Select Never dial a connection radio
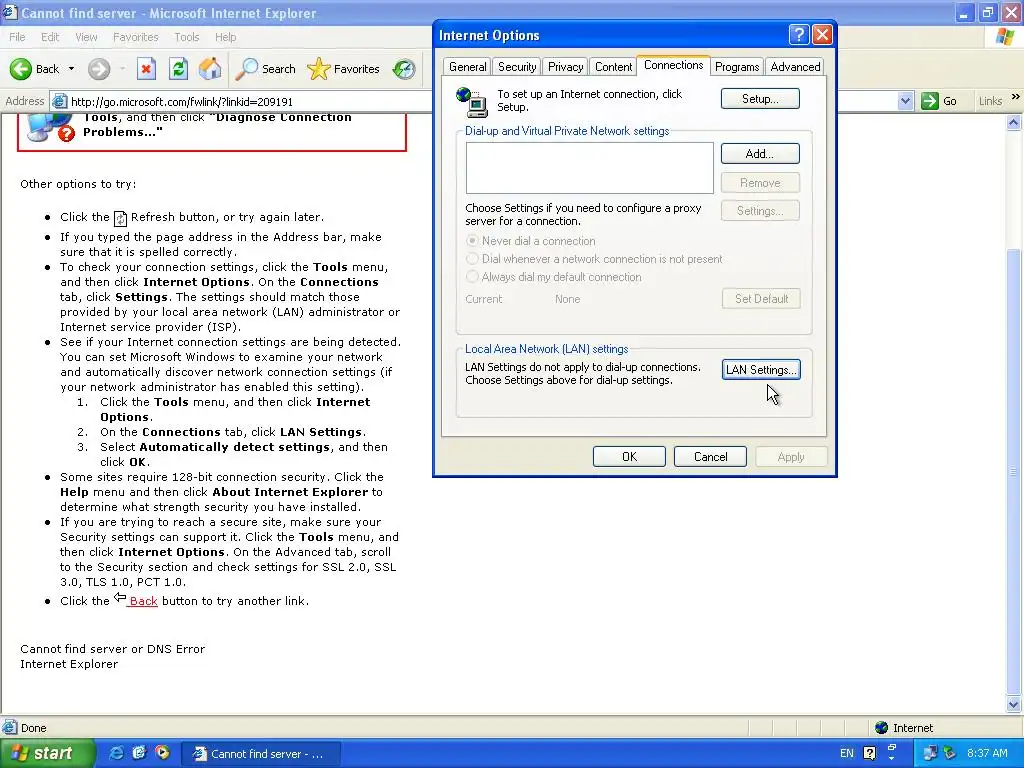Viewport: 1024px width, 768px height. coord(472,241)
